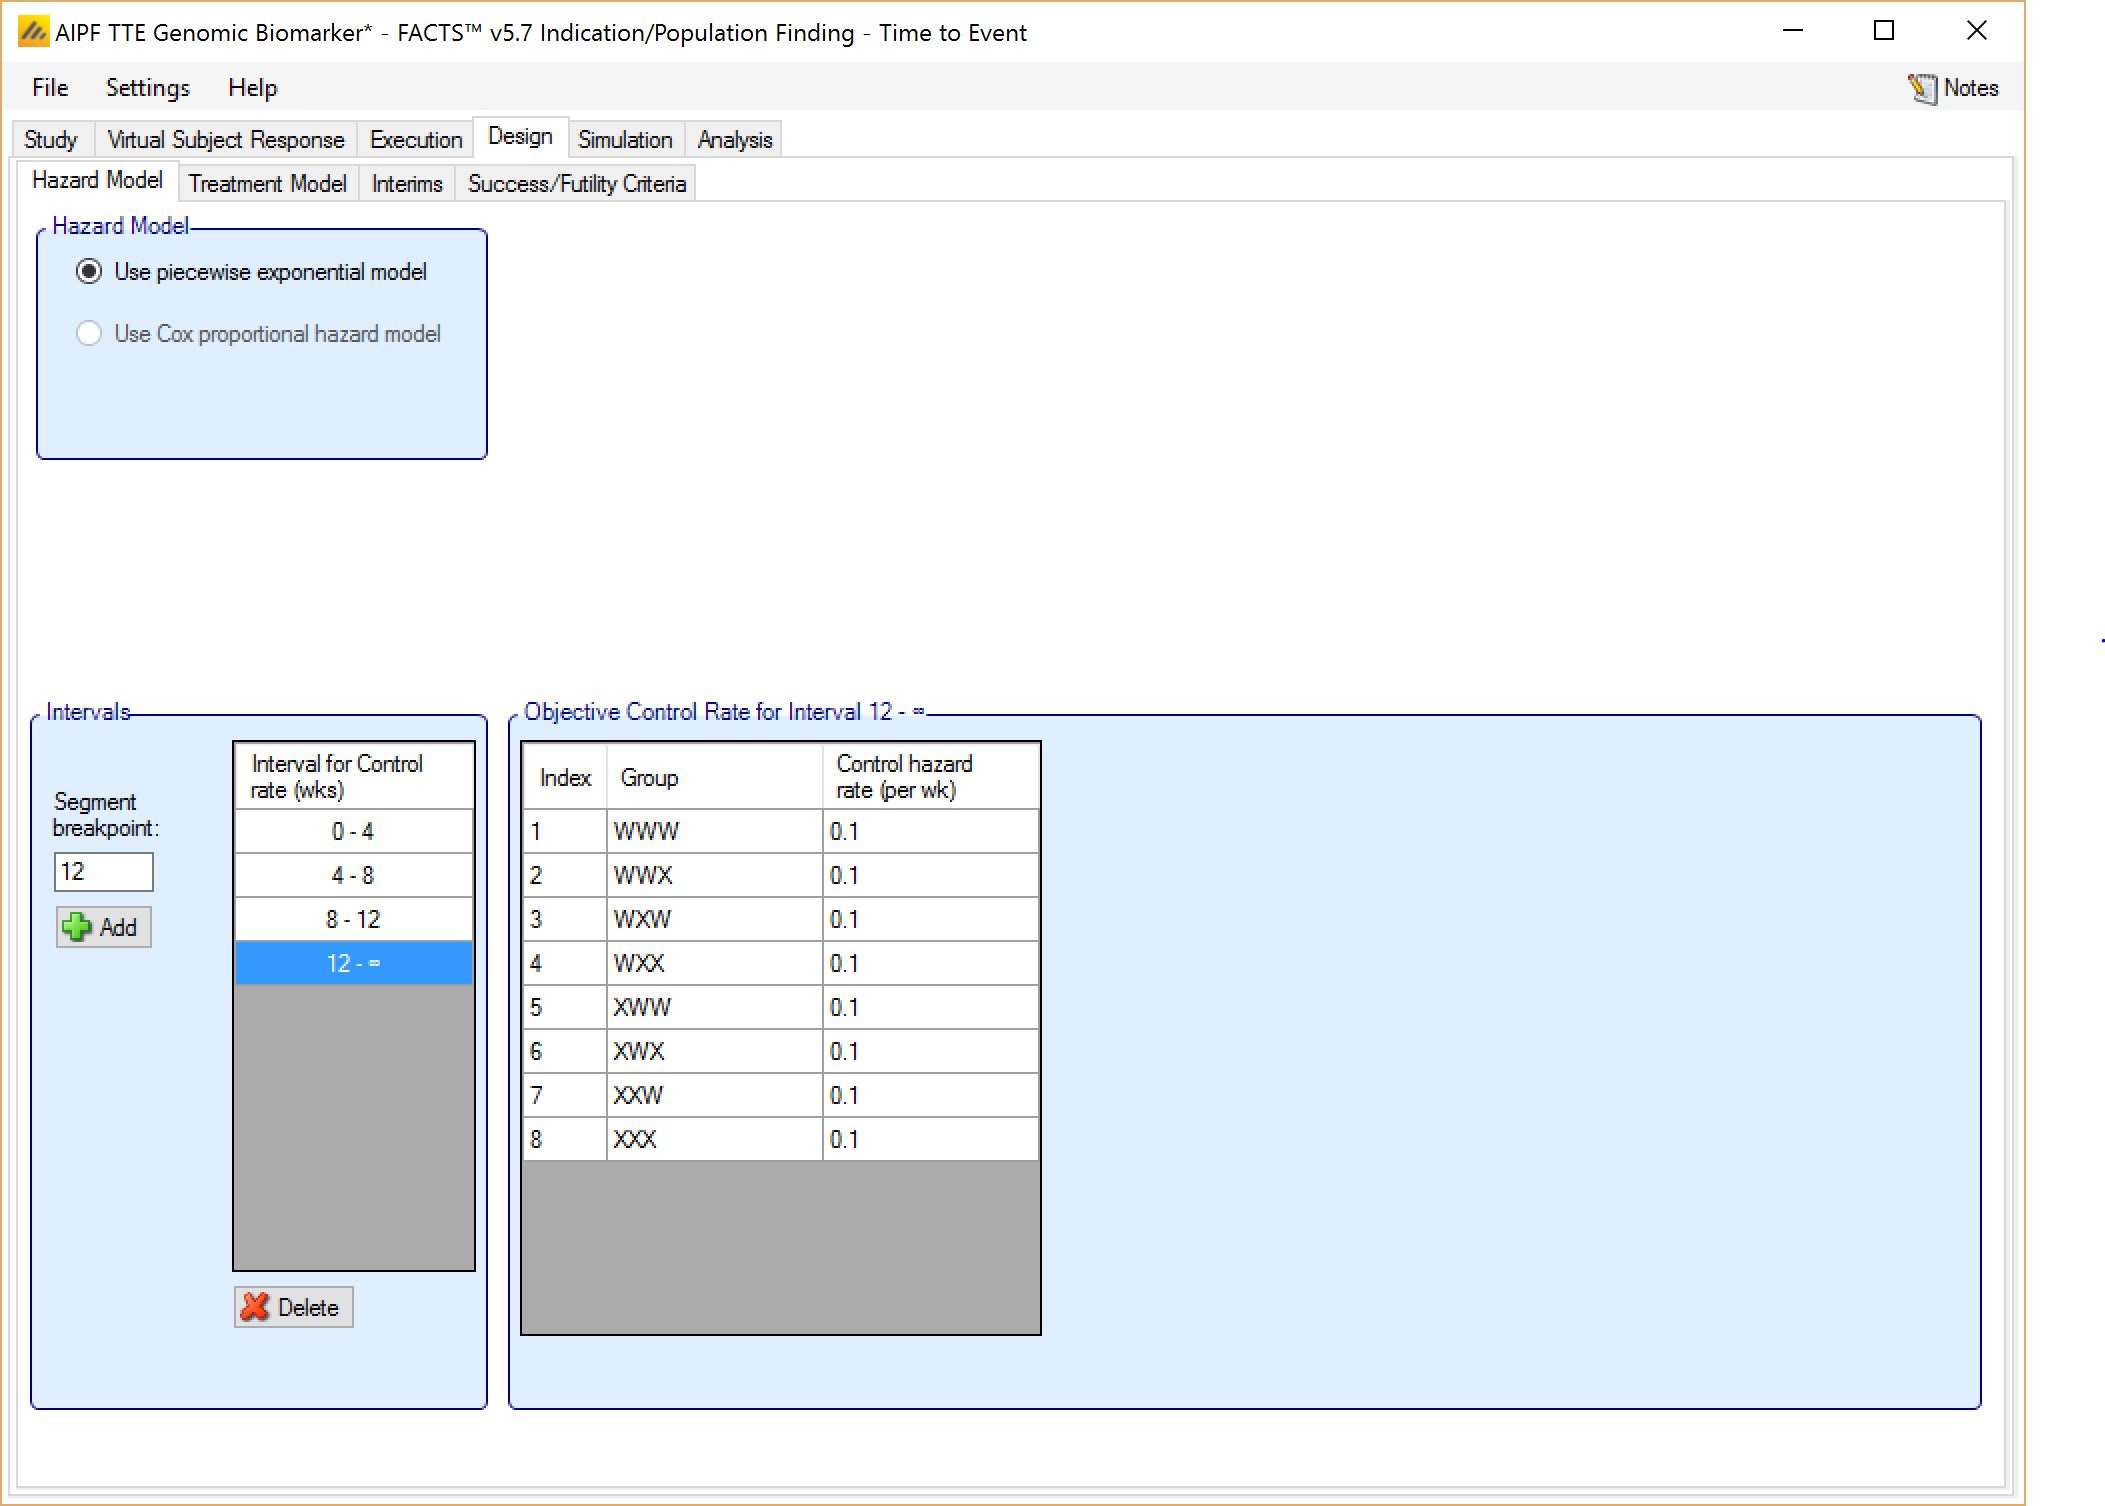Image resolution: width=2105 pixels, height=1506 pixels.
Task: Select Cox proportional hazard model option
Action: pyautogui.click(x=89, y=334)
